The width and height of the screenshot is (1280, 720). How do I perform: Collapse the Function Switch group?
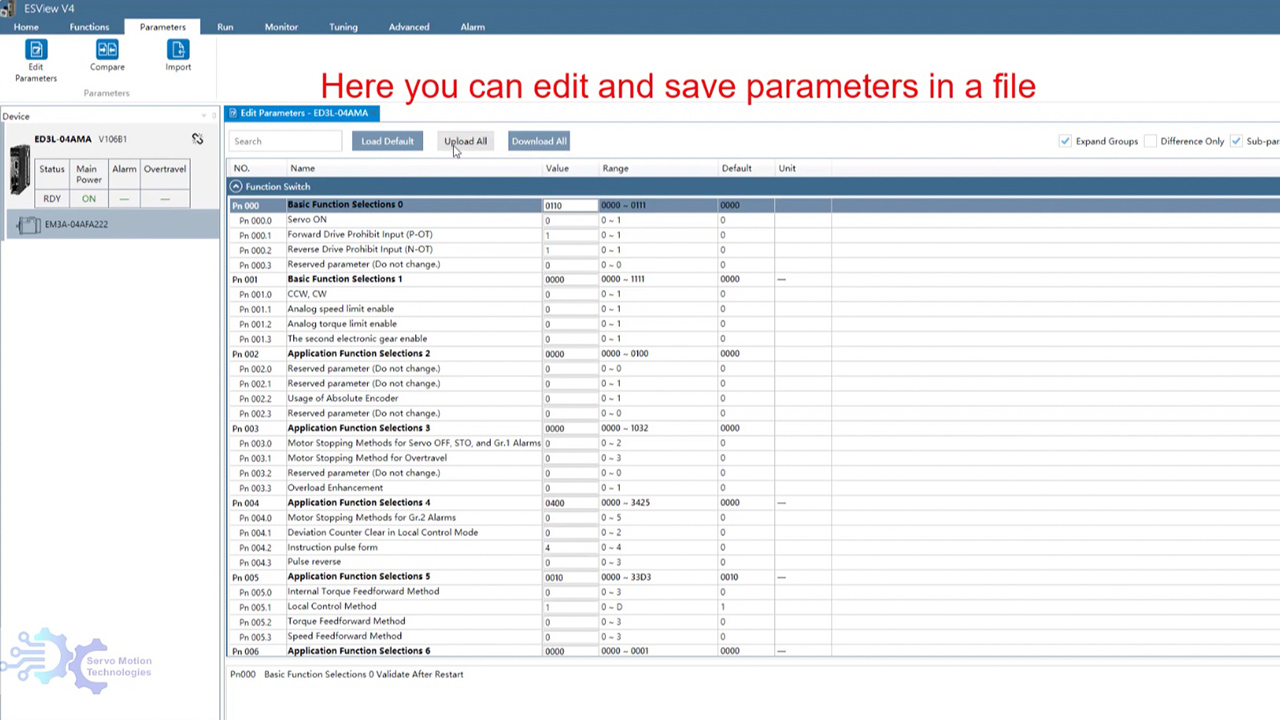click(236, 187)
